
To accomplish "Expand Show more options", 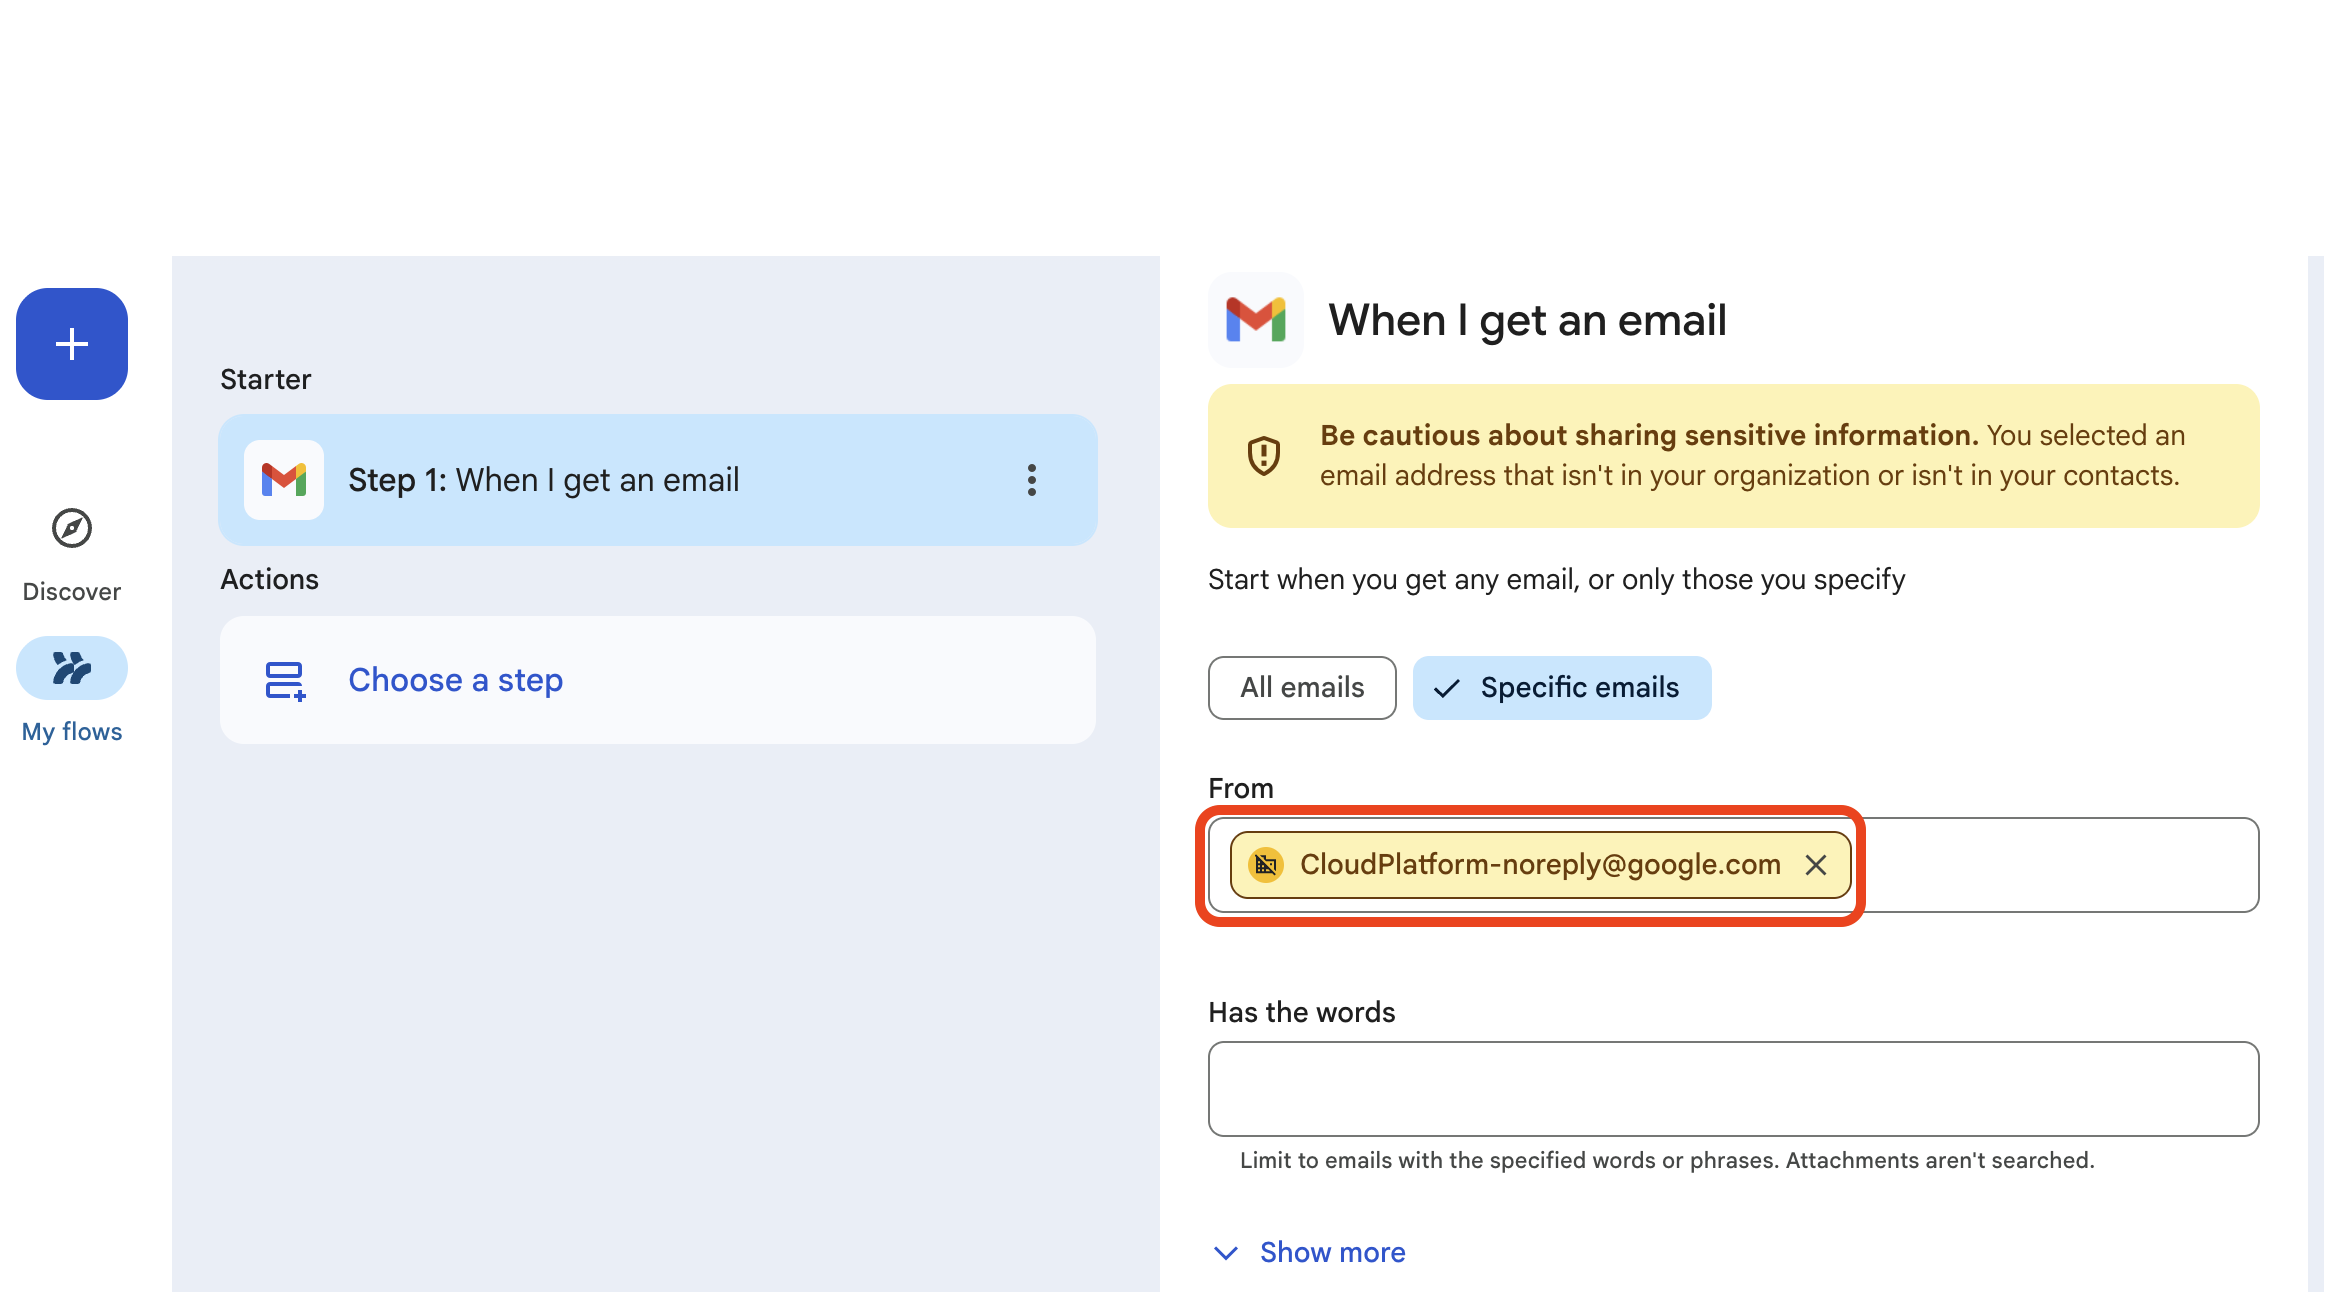I will 1332,1252.
